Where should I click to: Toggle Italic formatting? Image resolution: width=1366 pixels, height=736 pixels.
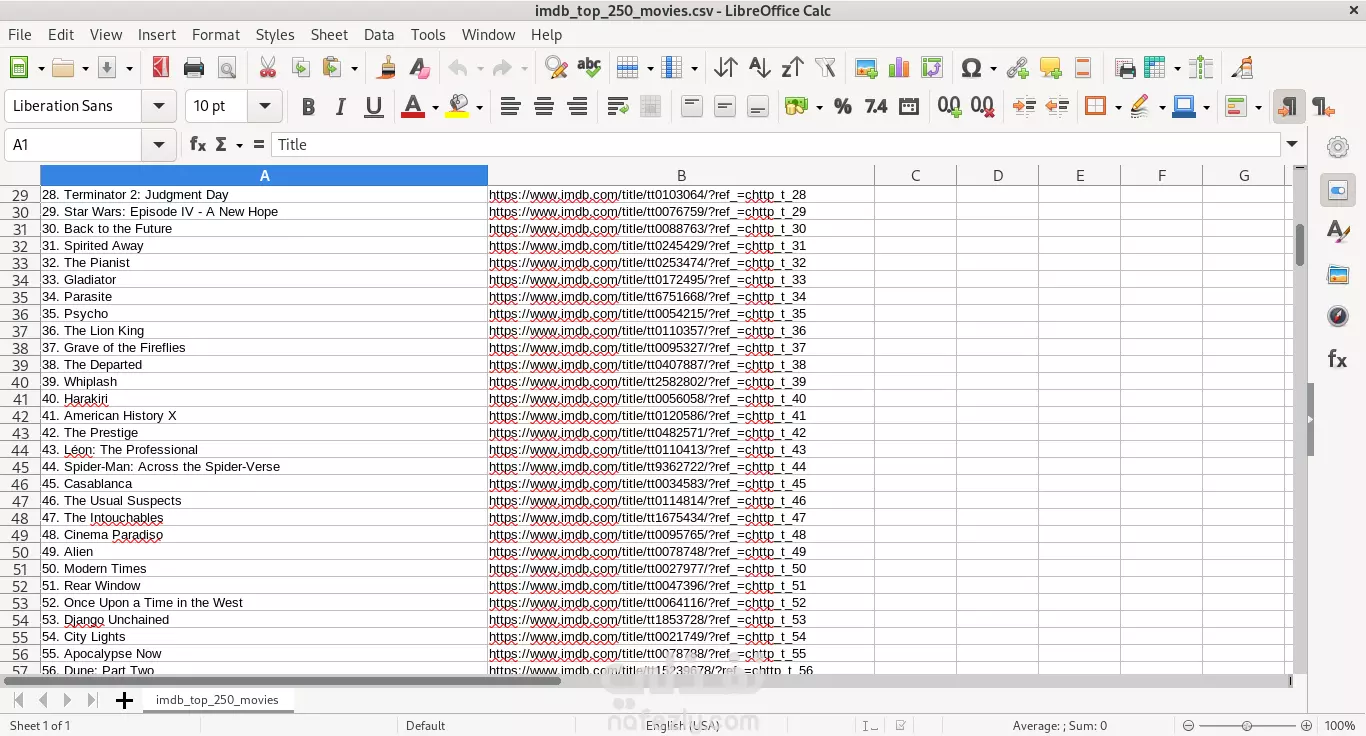pos(341,106)
